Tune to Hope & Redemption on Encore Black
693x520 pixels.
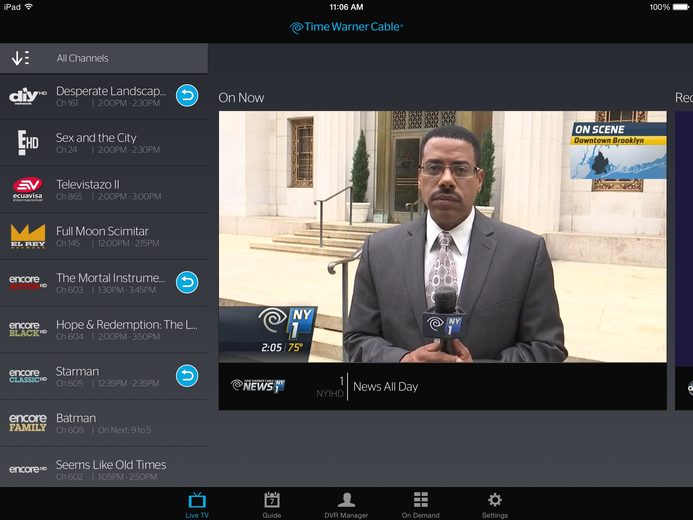coord(104,330)
